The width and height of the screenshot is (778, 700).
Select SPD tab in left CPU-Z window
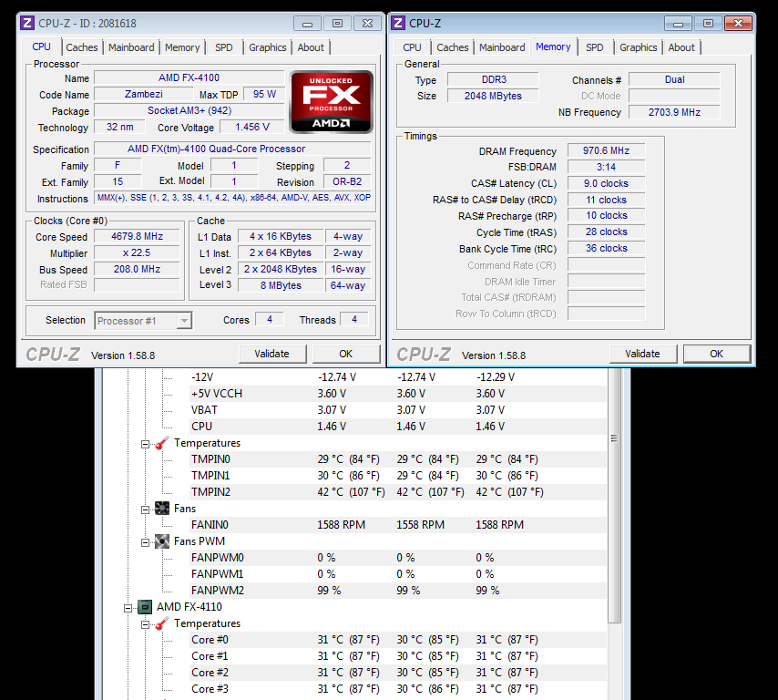pos(224,48)
